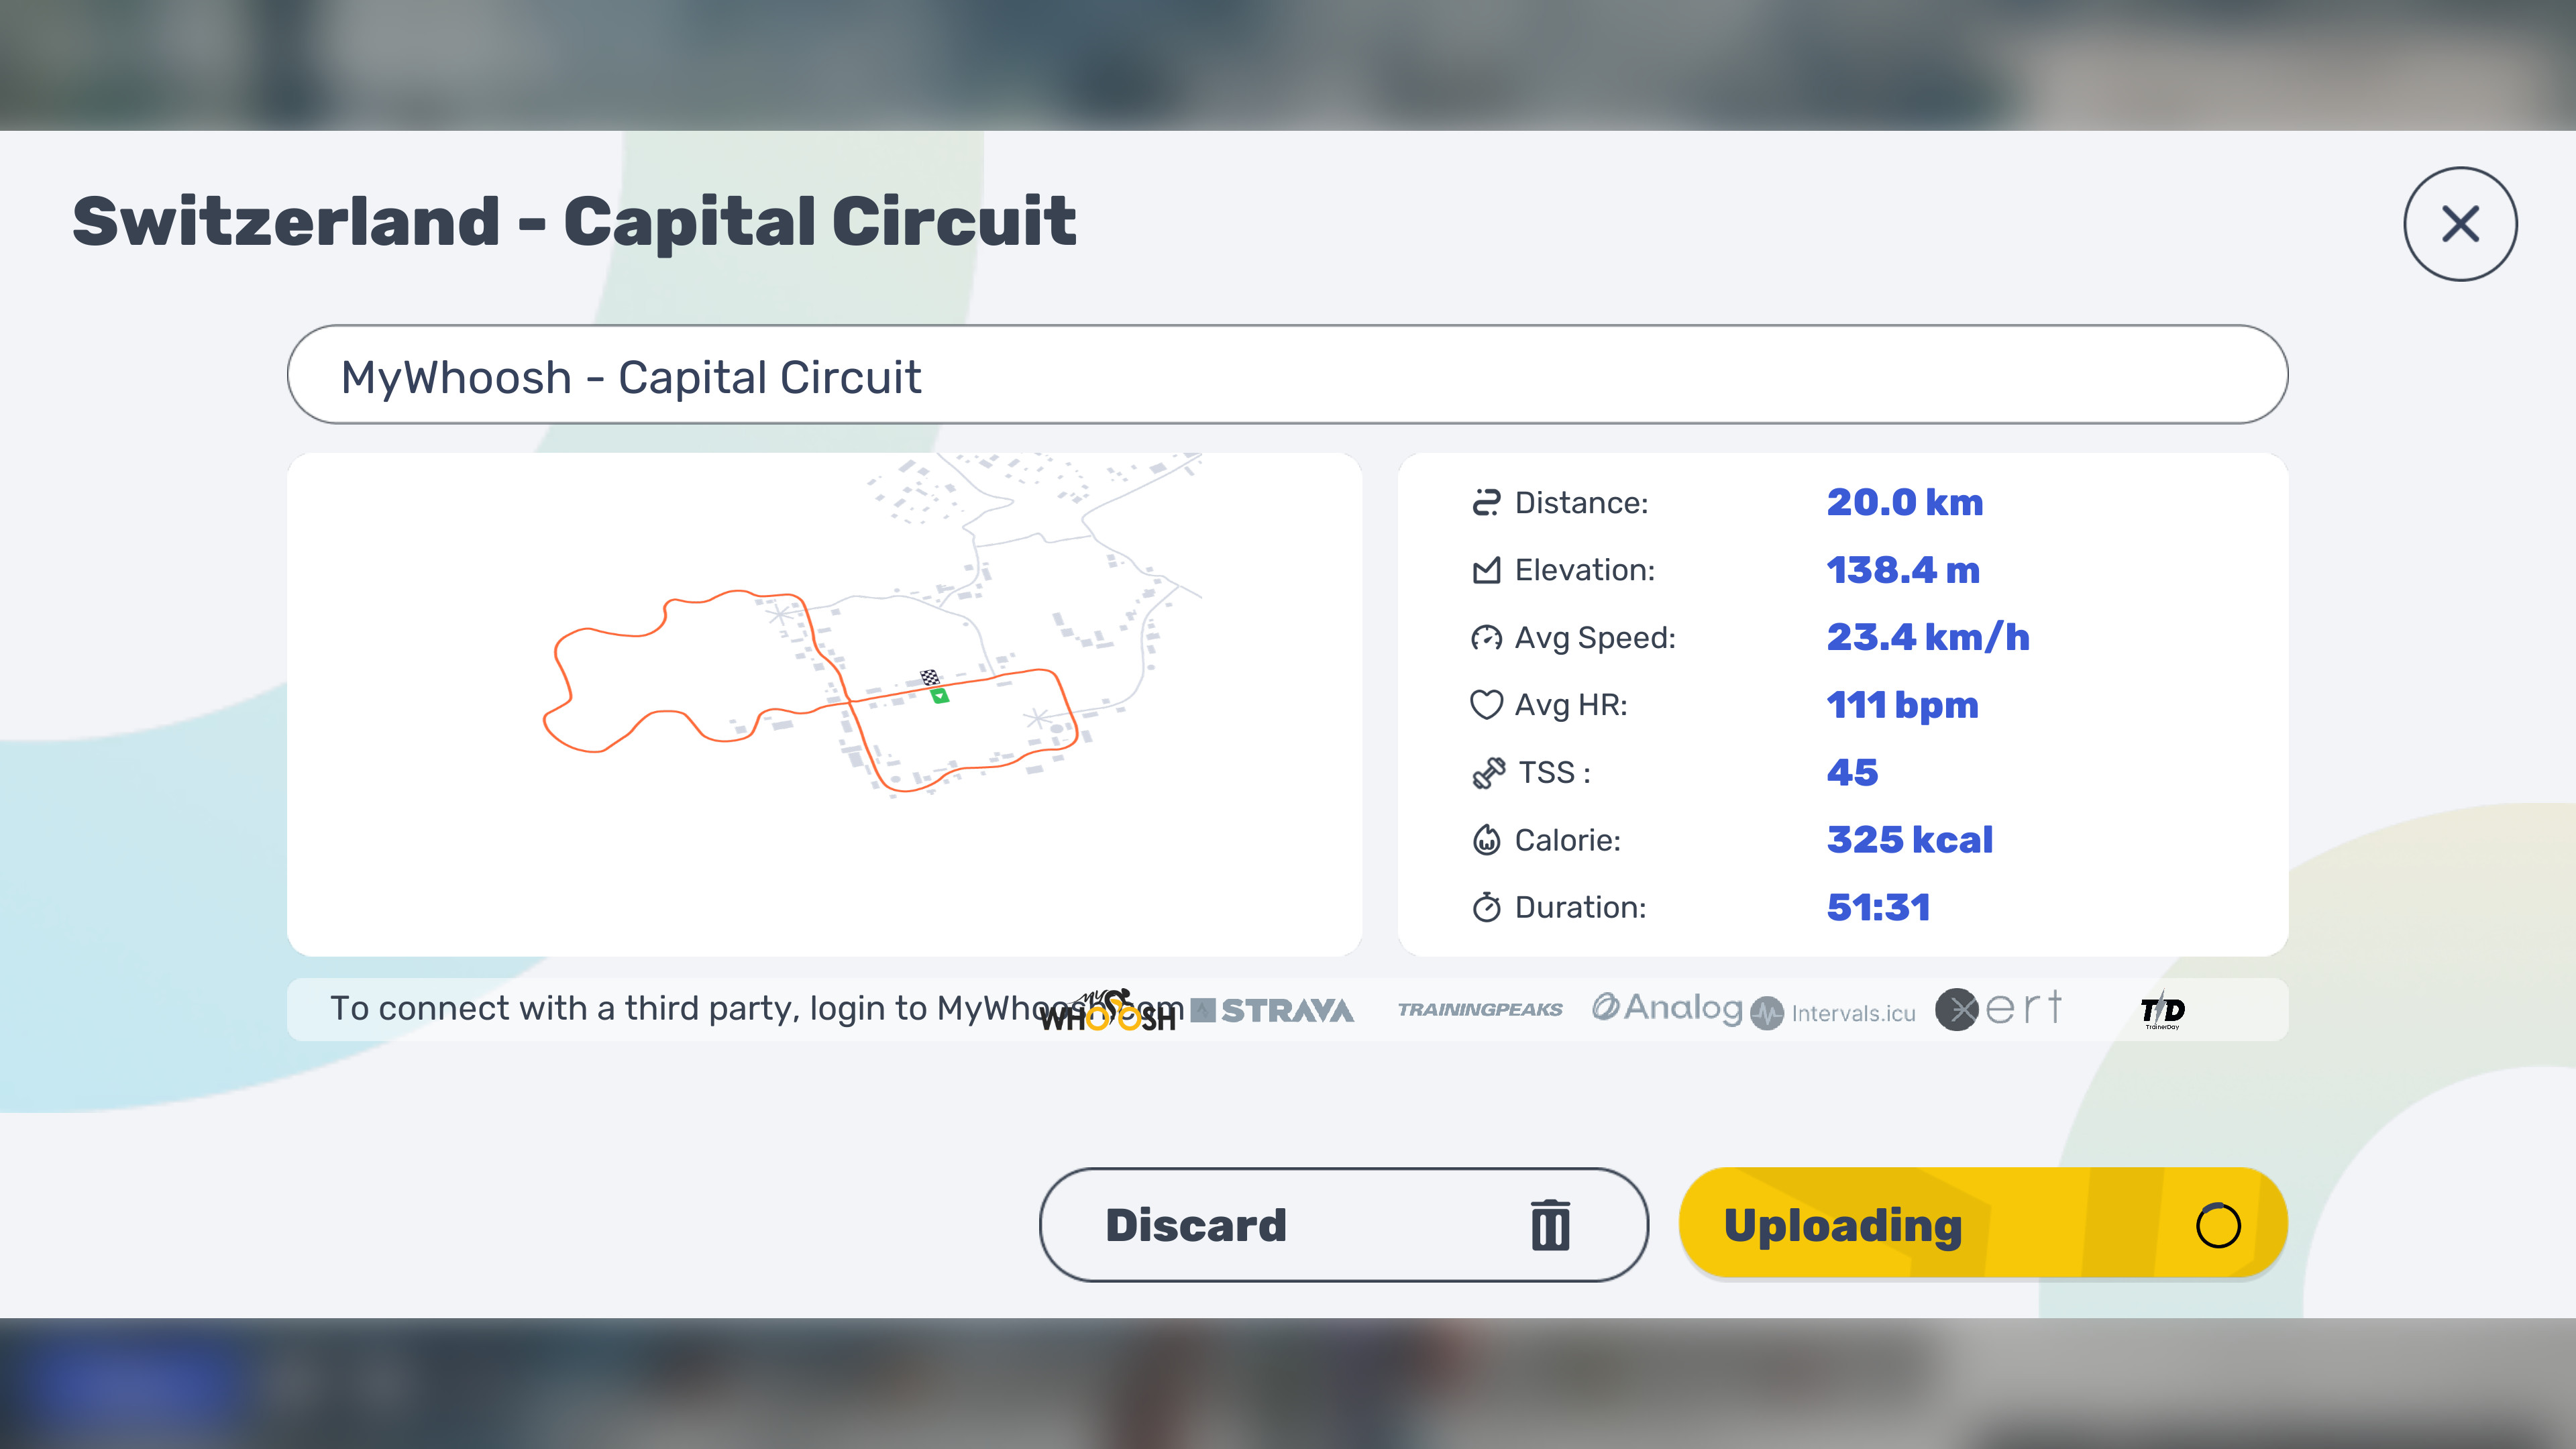Click the route map thumbnail

824,704
